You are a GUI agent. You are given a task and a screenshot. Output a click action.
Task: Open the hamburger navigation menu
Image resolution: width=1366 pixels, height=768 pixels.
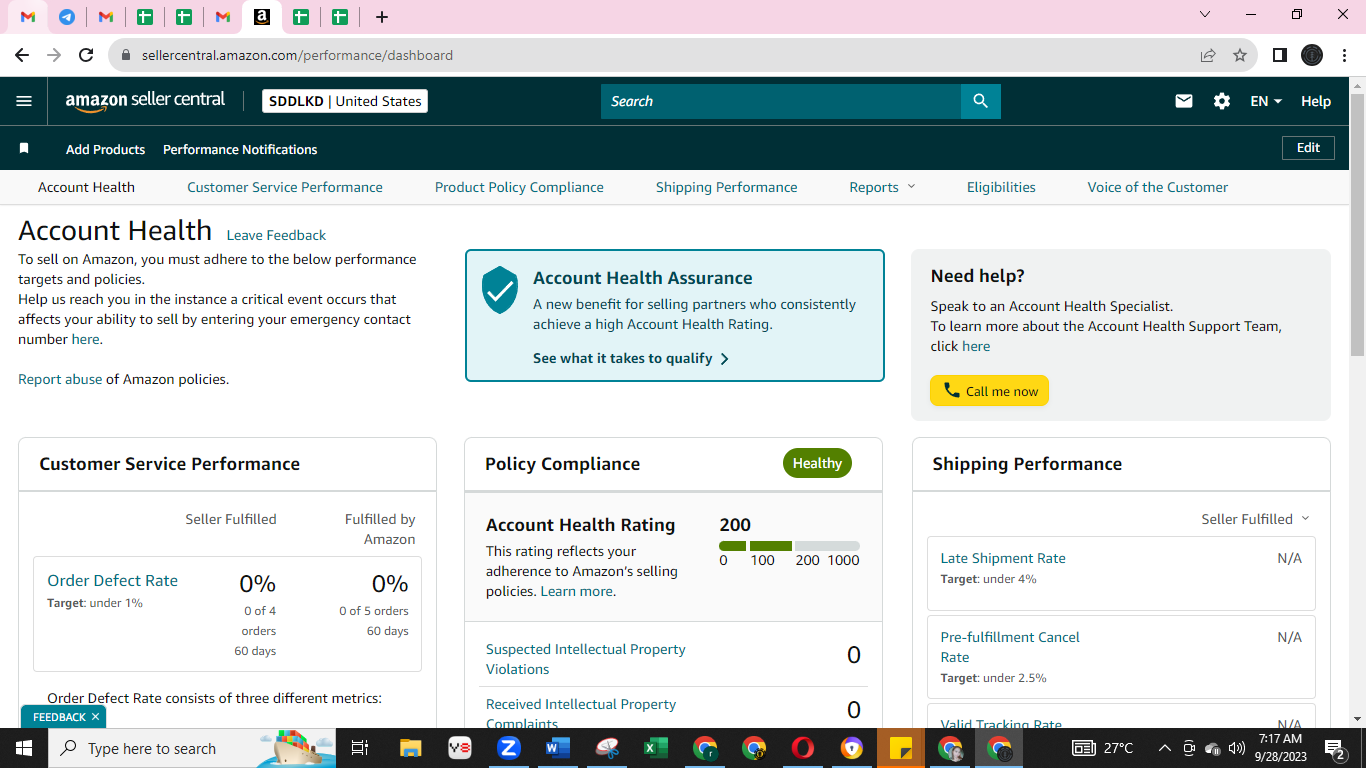click(24, 101)
